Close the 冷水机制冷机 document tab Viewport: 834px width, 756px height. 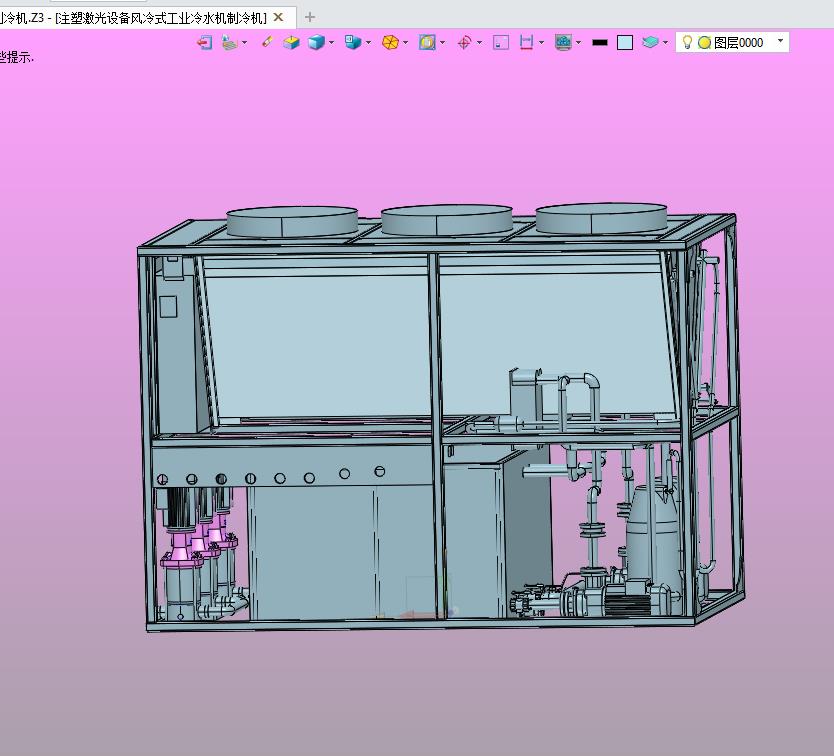click(x=278, y=18)
